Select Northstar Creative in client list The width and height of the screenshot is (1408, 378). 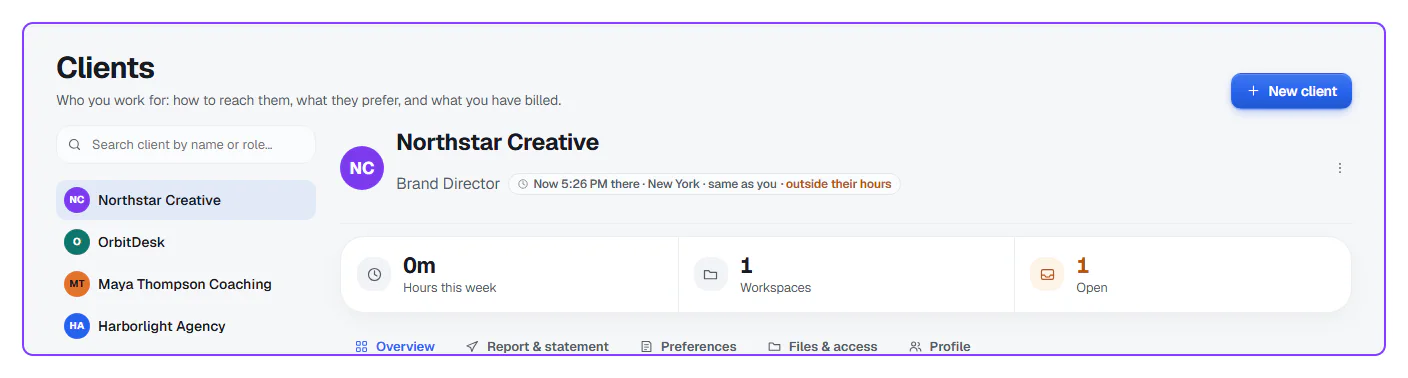click(186, 200)
